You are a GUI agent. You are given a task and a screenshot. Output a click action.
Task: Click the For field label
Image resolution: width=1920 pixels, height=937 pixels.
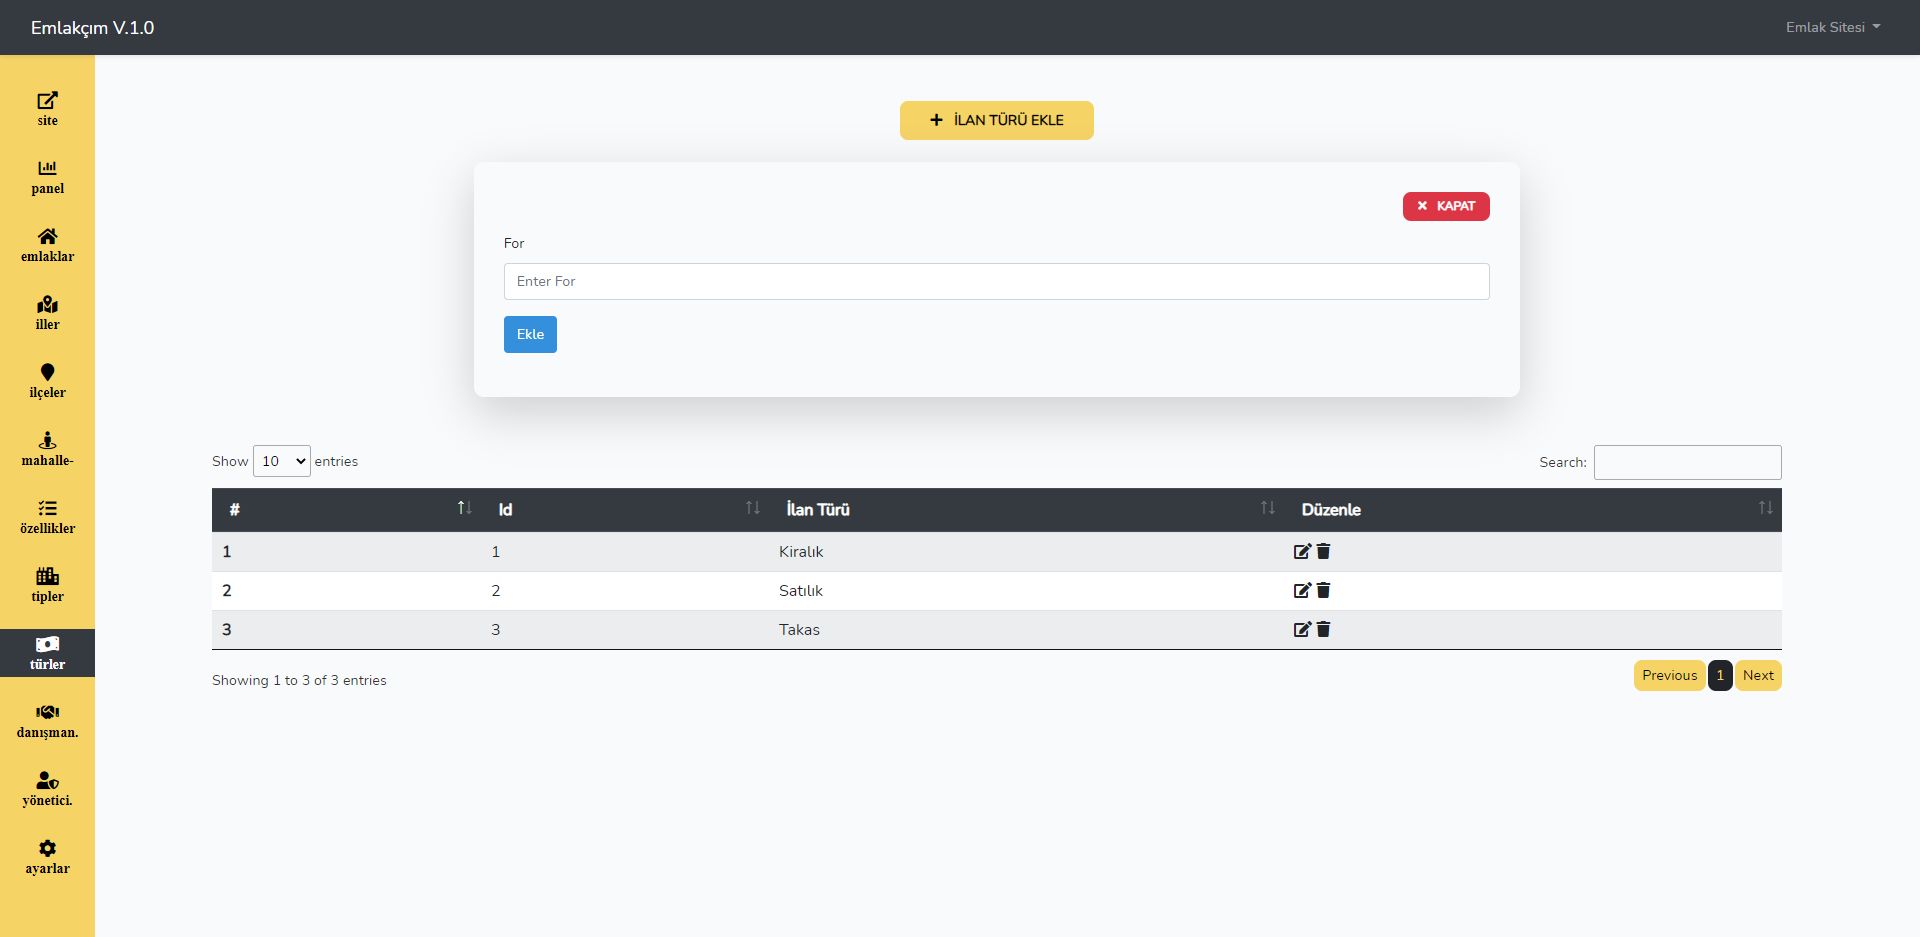pos(514,243)
